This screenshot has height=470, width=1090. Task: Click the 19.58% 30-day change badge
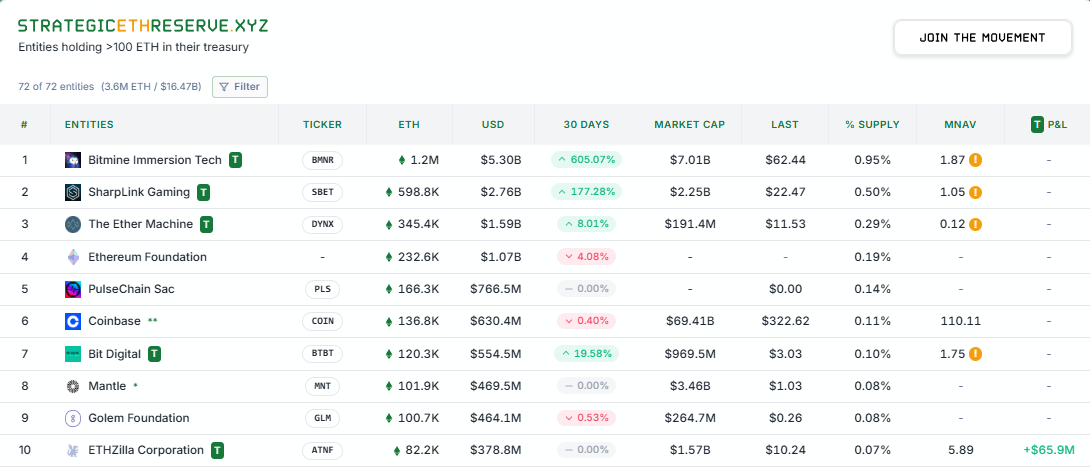point(587,354)
